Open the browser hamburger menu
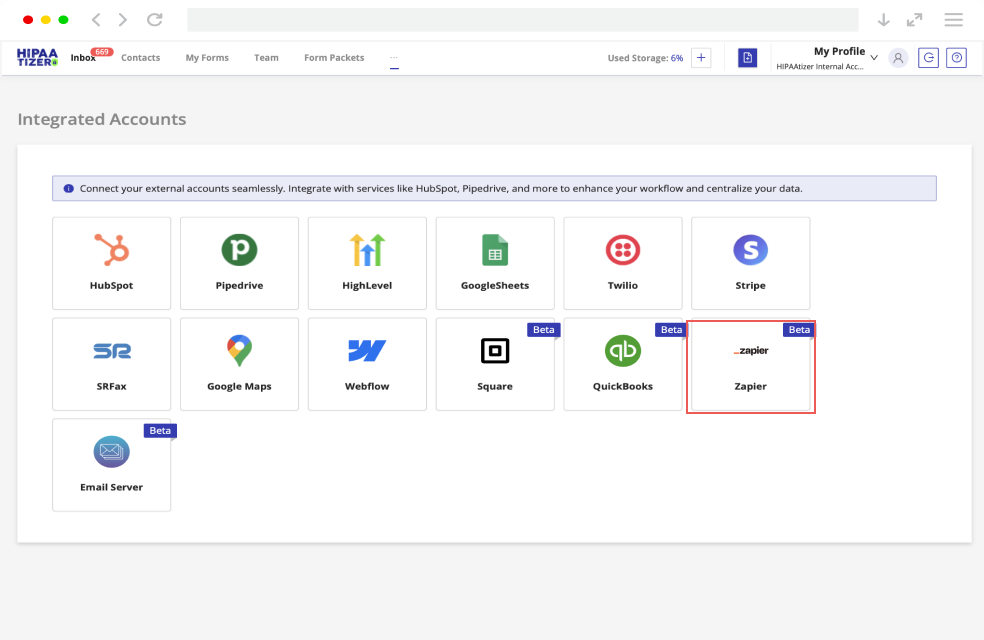Screen dimensions: 984x640 point(953,19)
